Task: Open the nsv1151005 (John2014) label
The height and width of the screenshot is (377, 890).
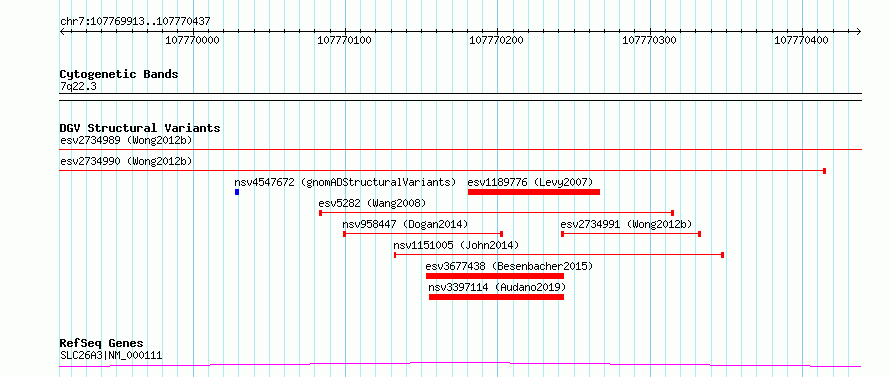Action: [x=456, y=245]
